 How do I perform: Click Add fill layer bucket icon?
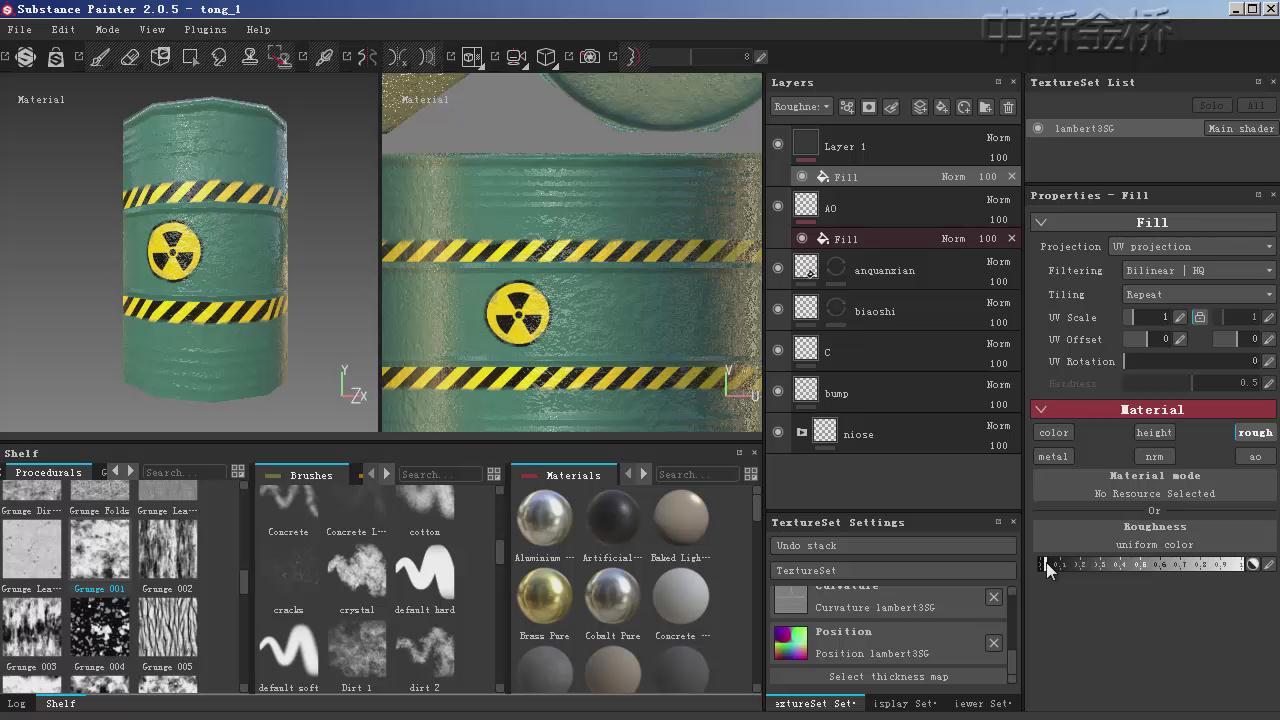(942, 107)
